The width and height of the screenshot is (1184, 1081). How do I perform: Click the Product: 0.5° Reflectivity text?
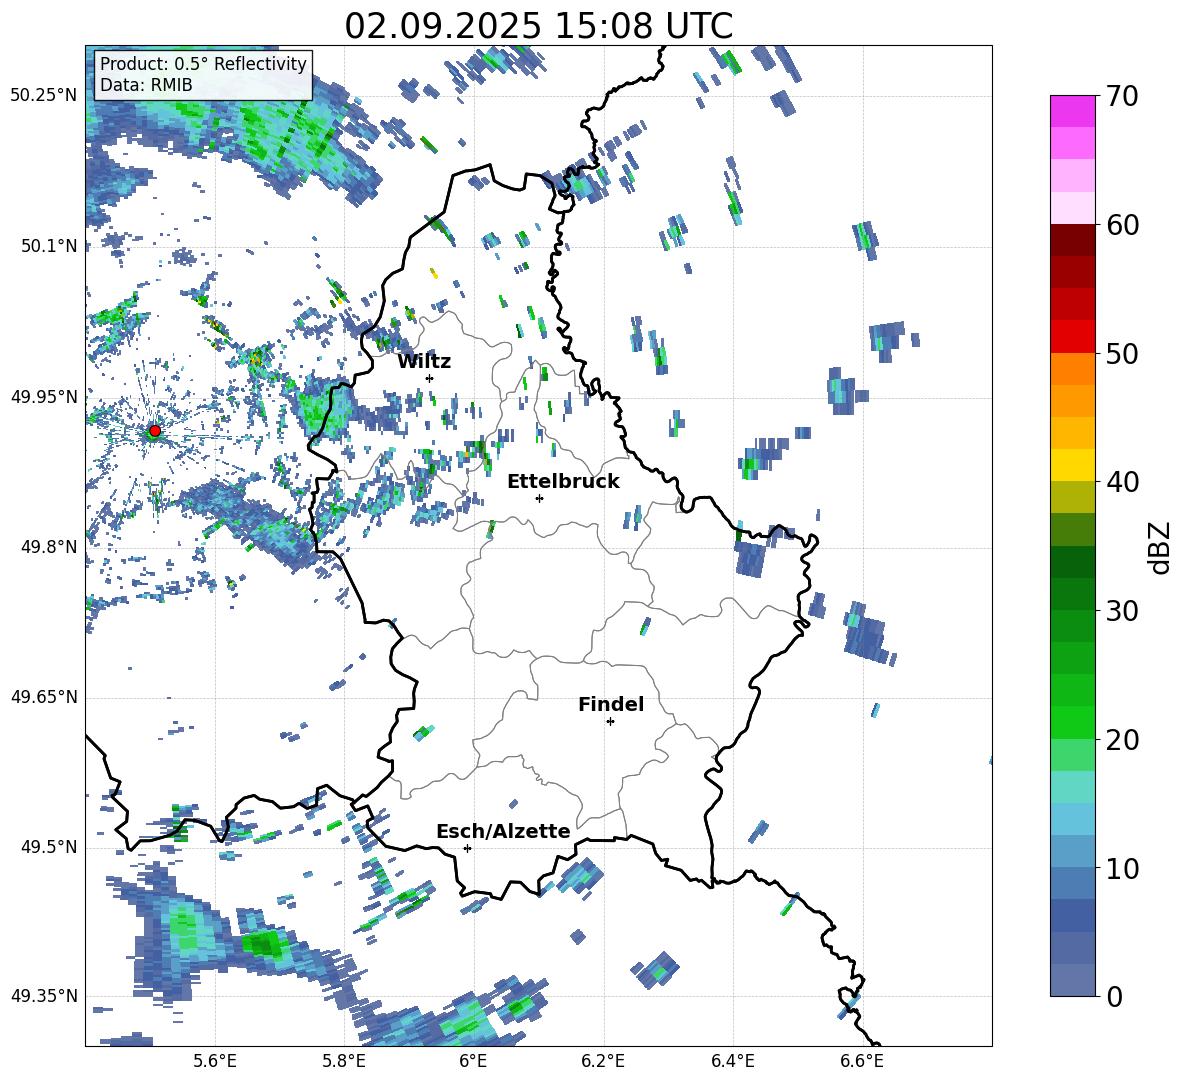coord(203,64)
